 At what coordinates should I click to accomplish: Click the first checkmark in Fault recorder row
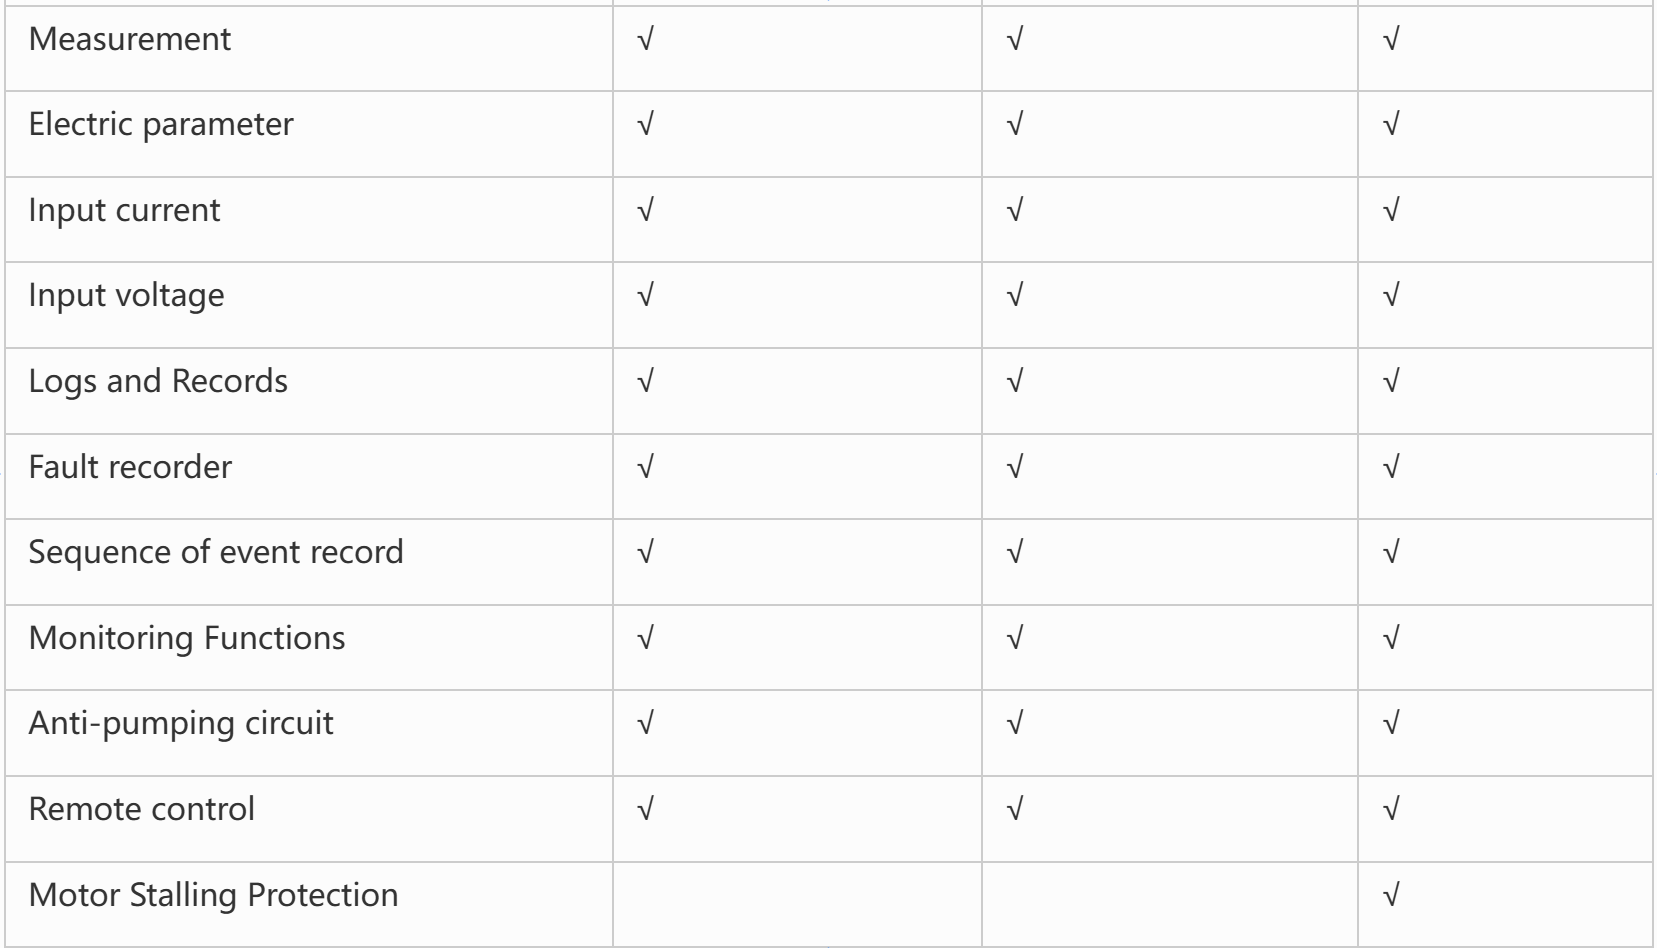pos(645,467)
